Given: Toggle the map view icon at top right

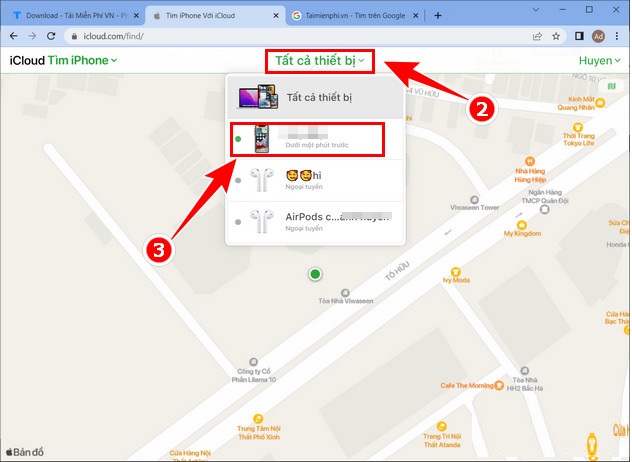Looking at the screenshot, I should [x=611, y=86].
